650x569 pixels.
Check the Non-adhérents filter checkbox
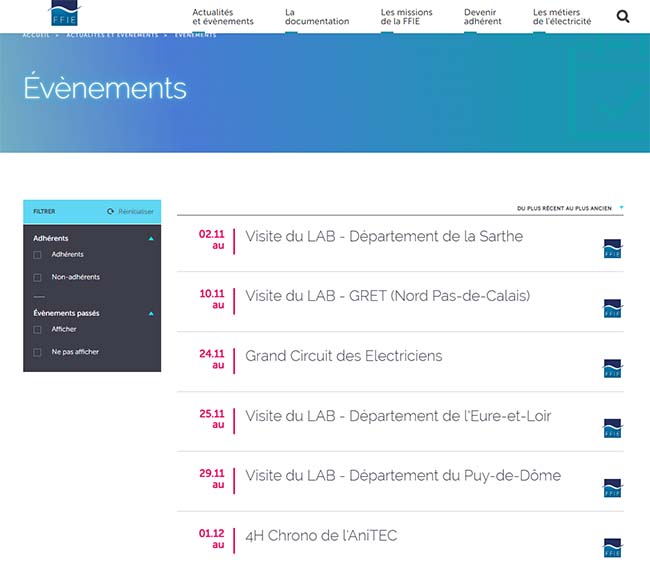38,278
